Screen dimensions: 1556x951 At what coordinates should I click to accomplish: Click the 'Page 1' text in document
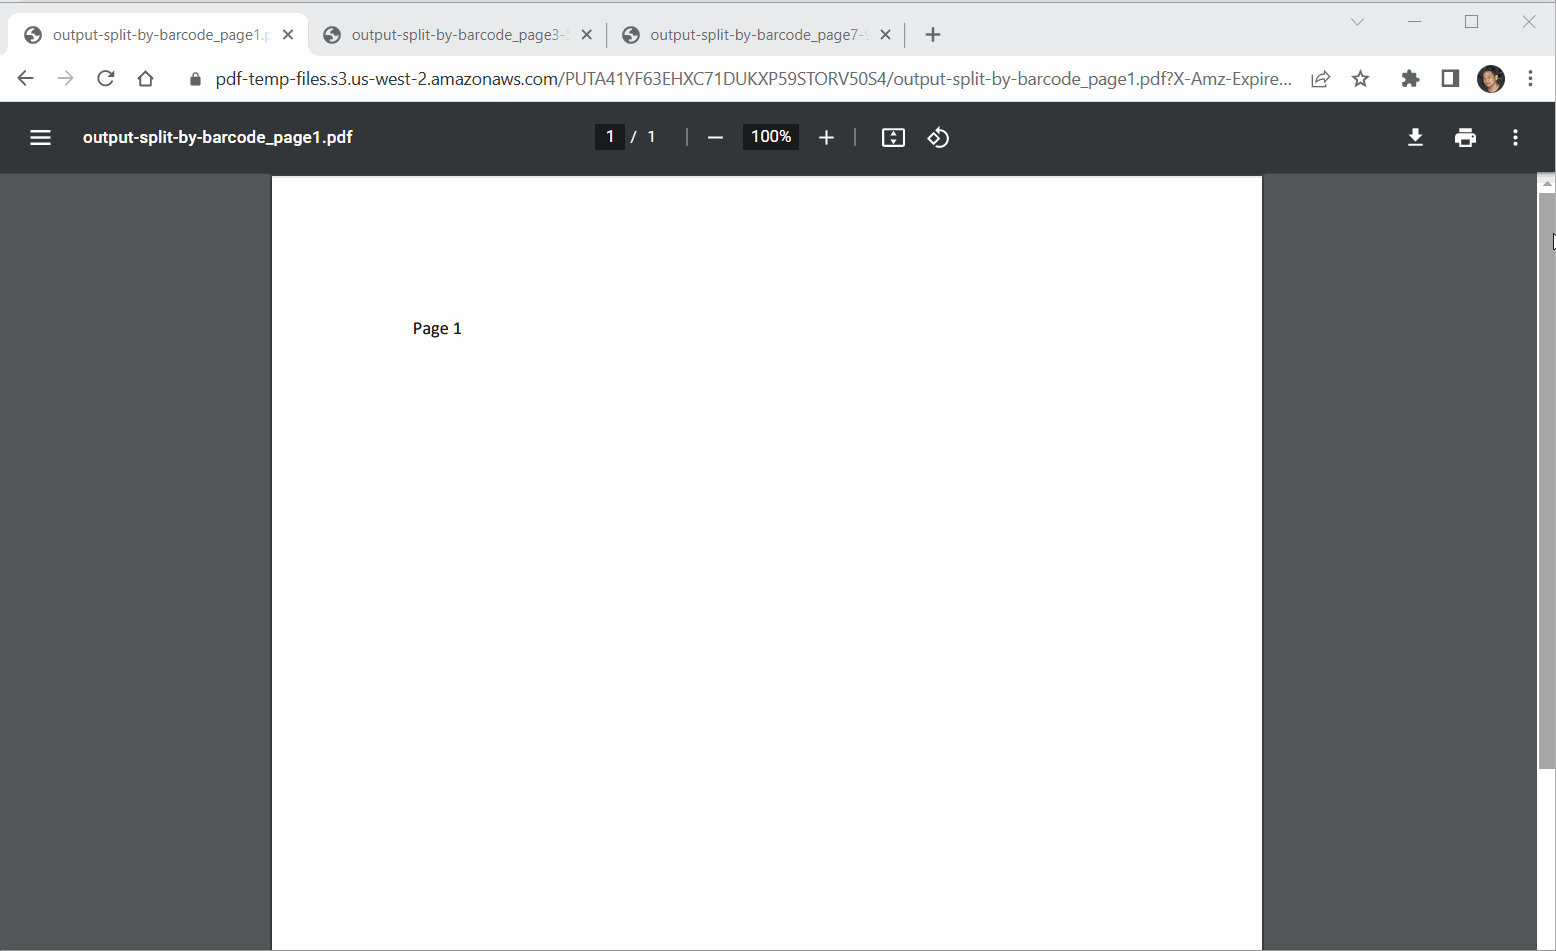(437, 328)
